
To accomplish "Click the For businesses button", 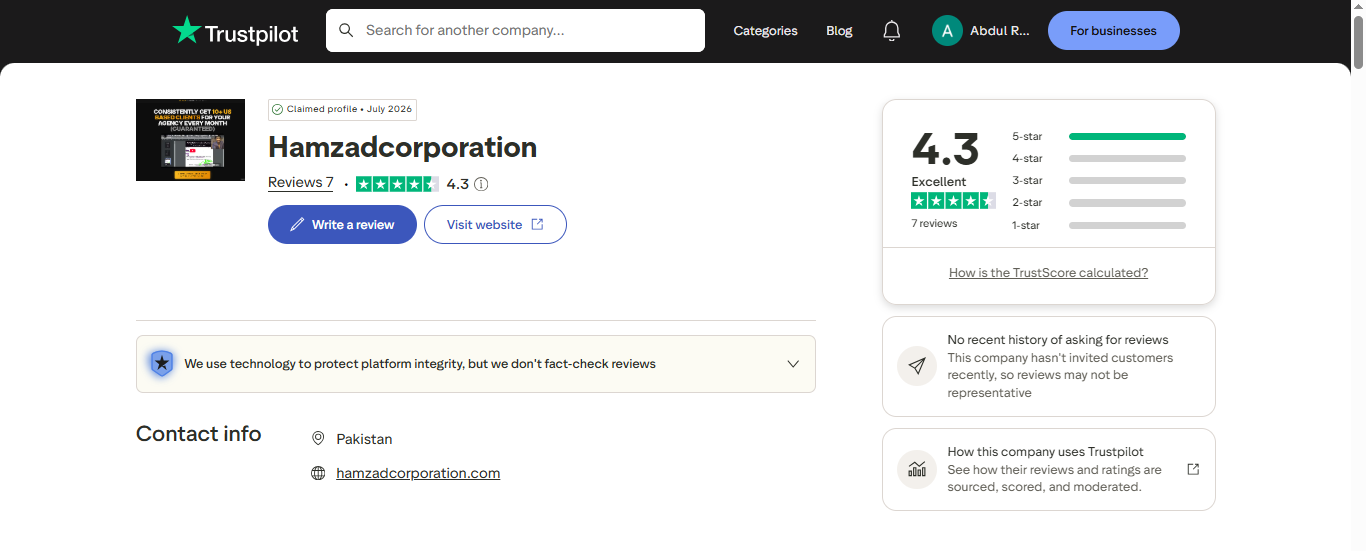I will tap(1113, 31).
